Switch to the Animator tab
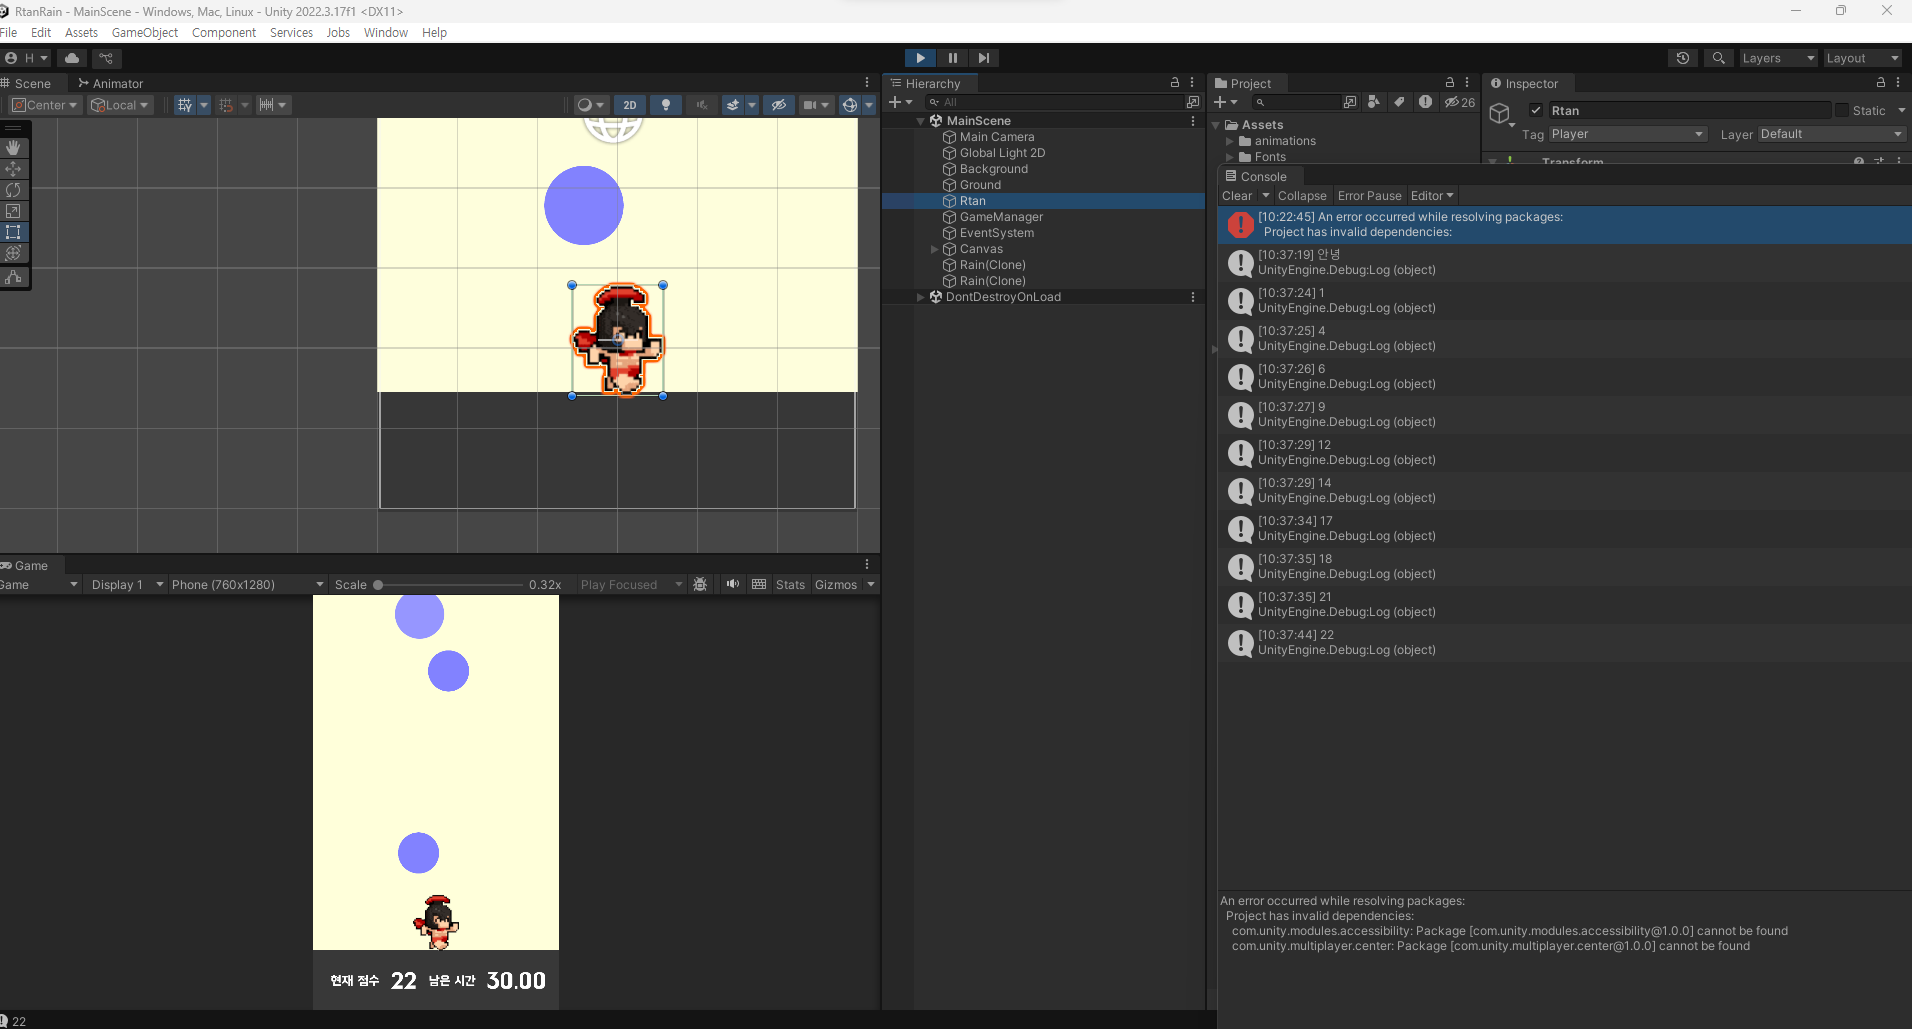Image resolution: width=1912 pixels, height=1029 pixels. (111, 84)
